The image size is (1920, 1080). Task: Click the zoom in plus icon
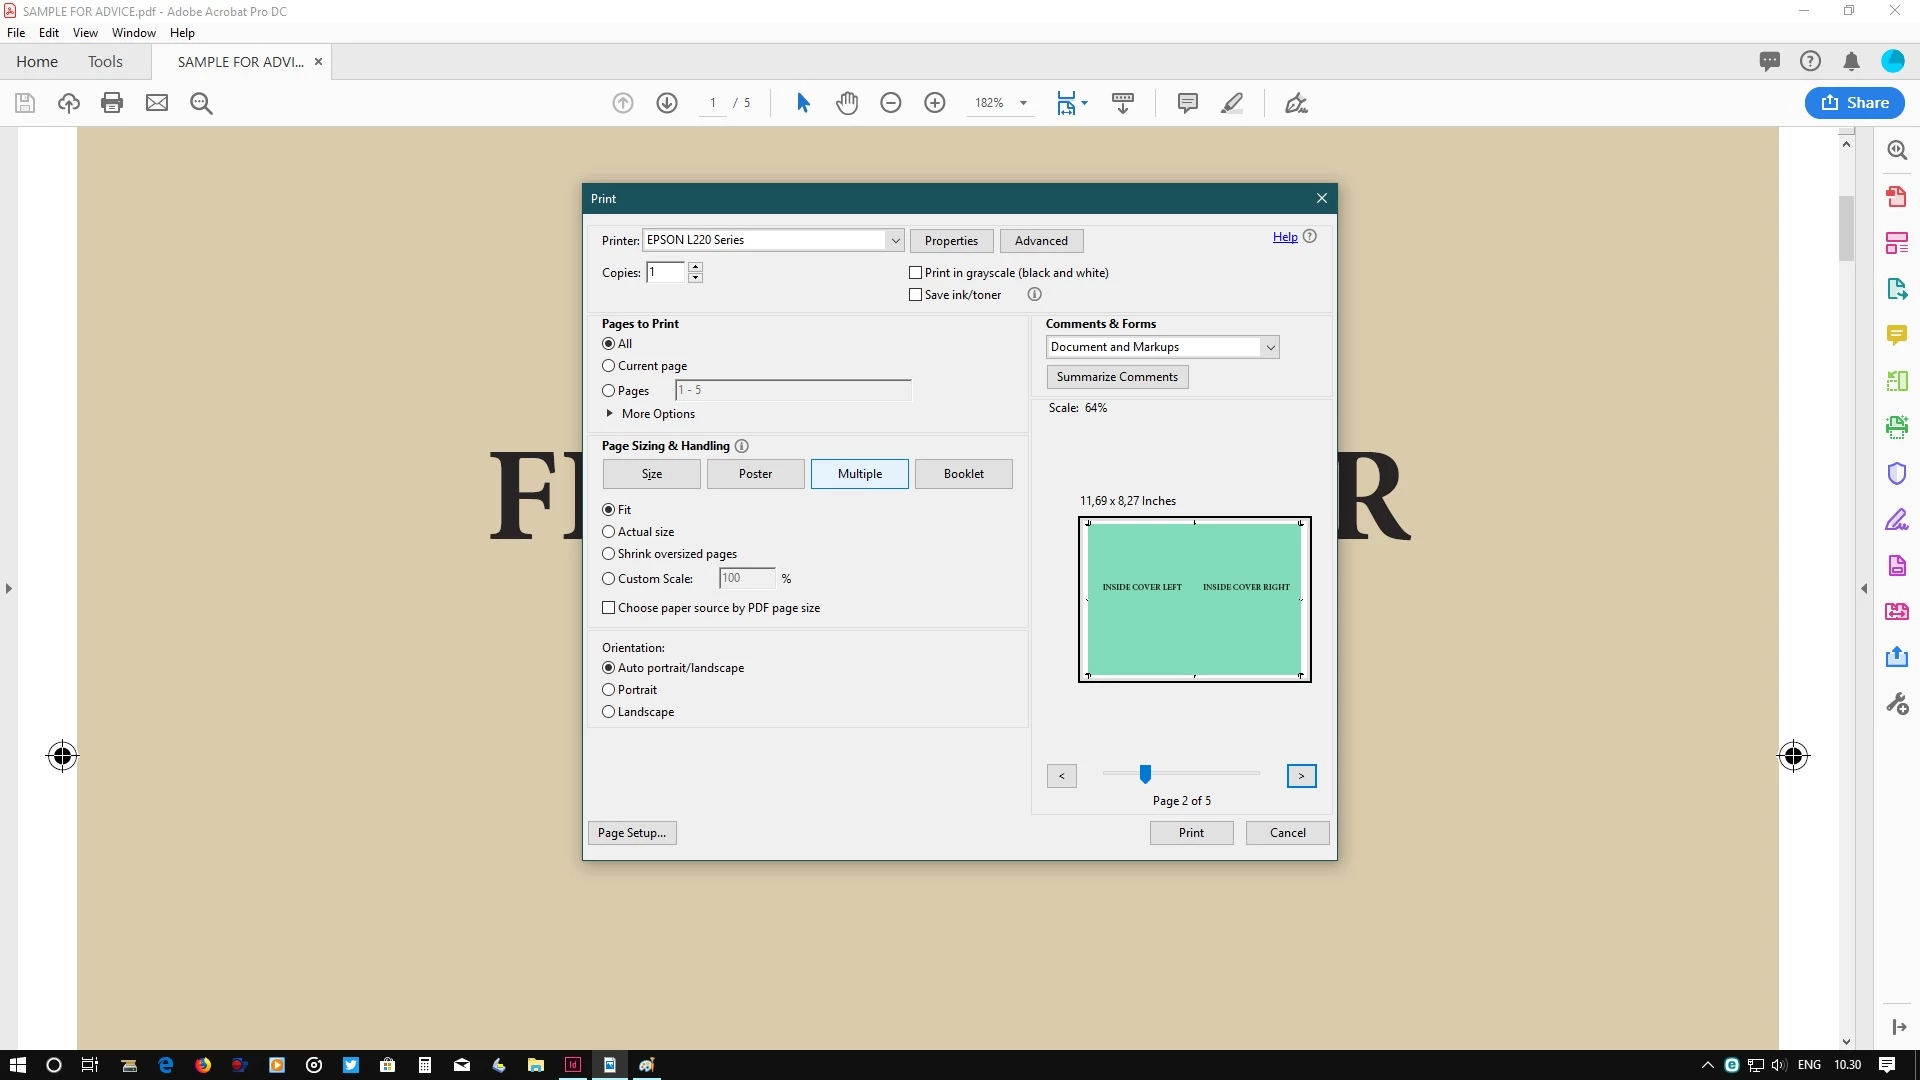click(x=935, y=103)
